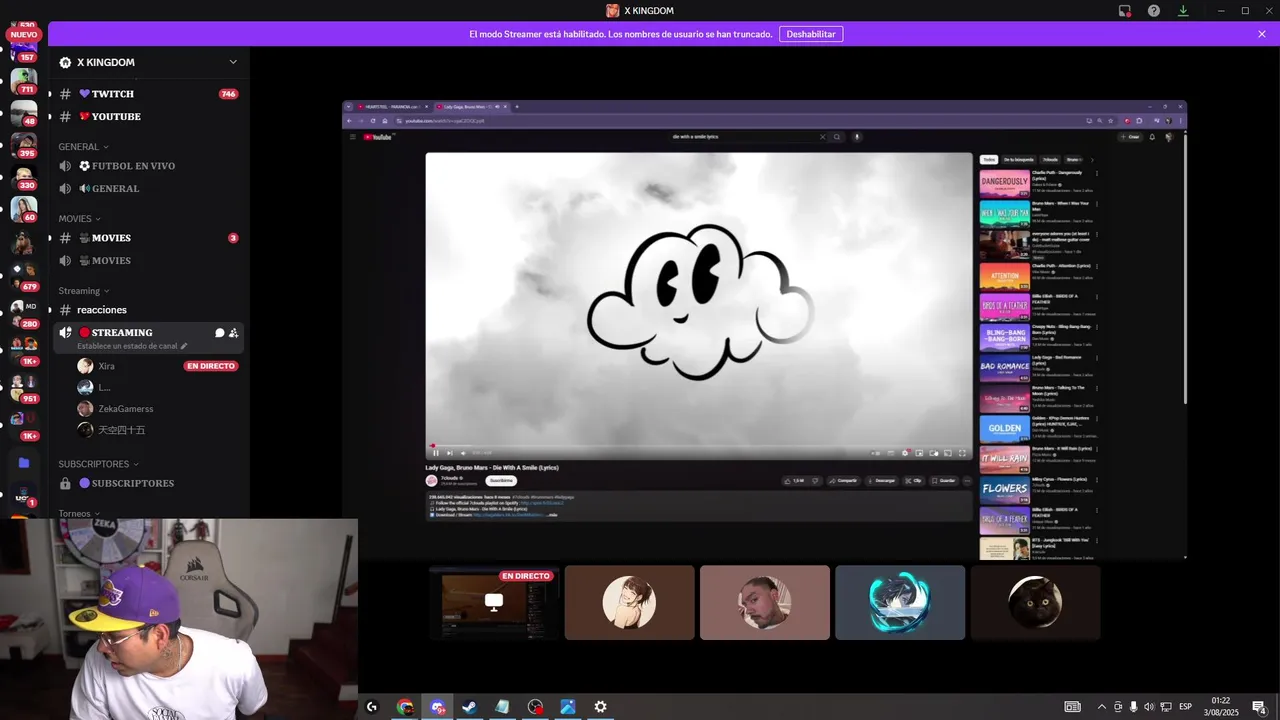Click the YouTube video progress bar
Viewport: 1280px width, 720px height.
[x=699, y=445]
